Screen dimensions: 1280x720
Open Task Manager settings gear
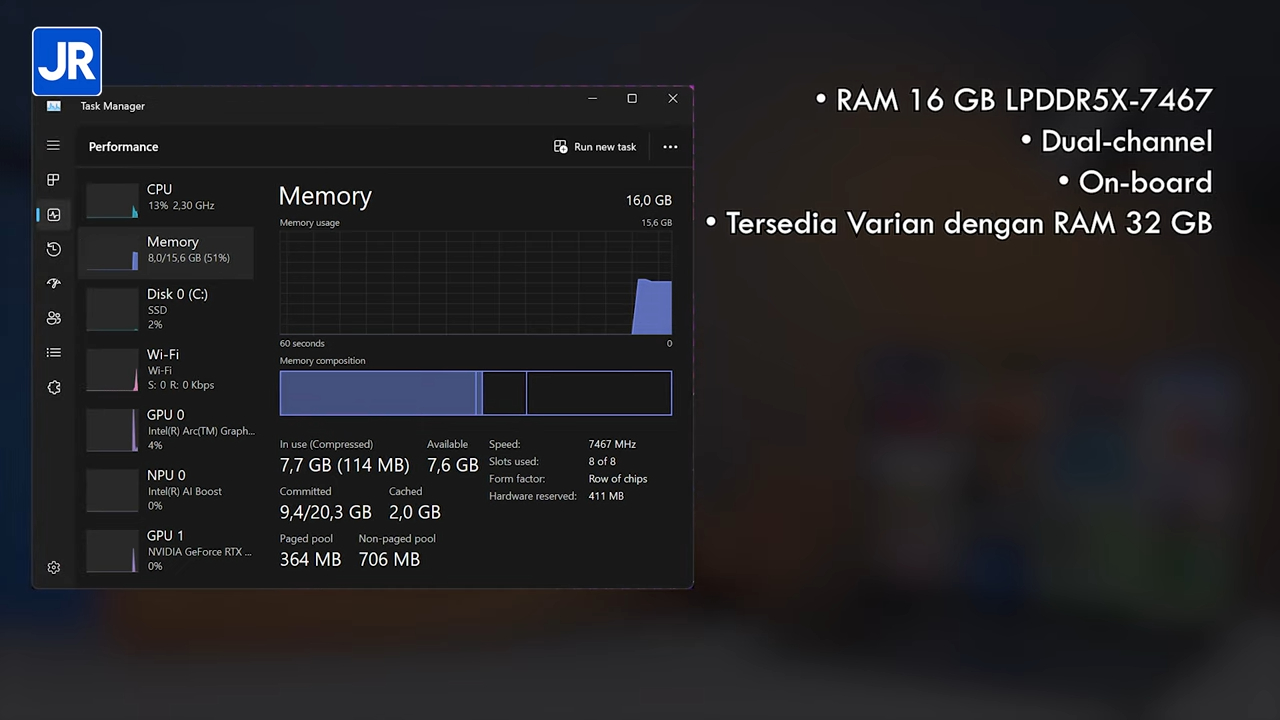pos(53,567)
